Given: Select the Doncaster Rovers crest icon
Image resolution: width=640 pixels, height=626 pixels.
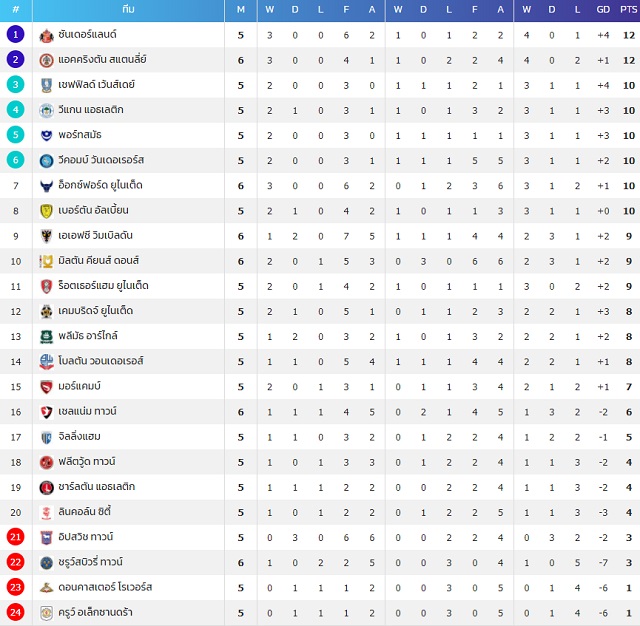Looking at the screenshot, I should [x=47, y=588].
